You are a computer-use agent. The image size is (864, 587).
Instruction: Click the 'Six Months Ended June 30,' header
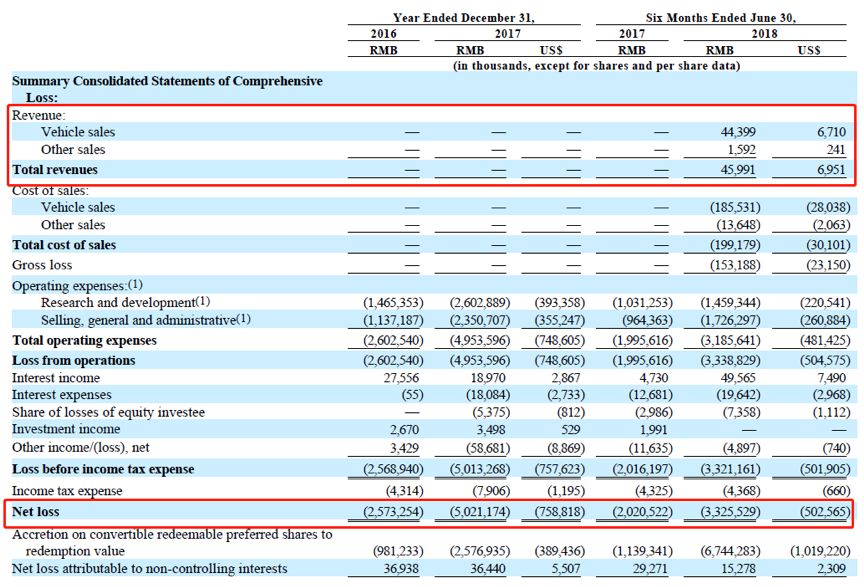(x=721, y=18)
